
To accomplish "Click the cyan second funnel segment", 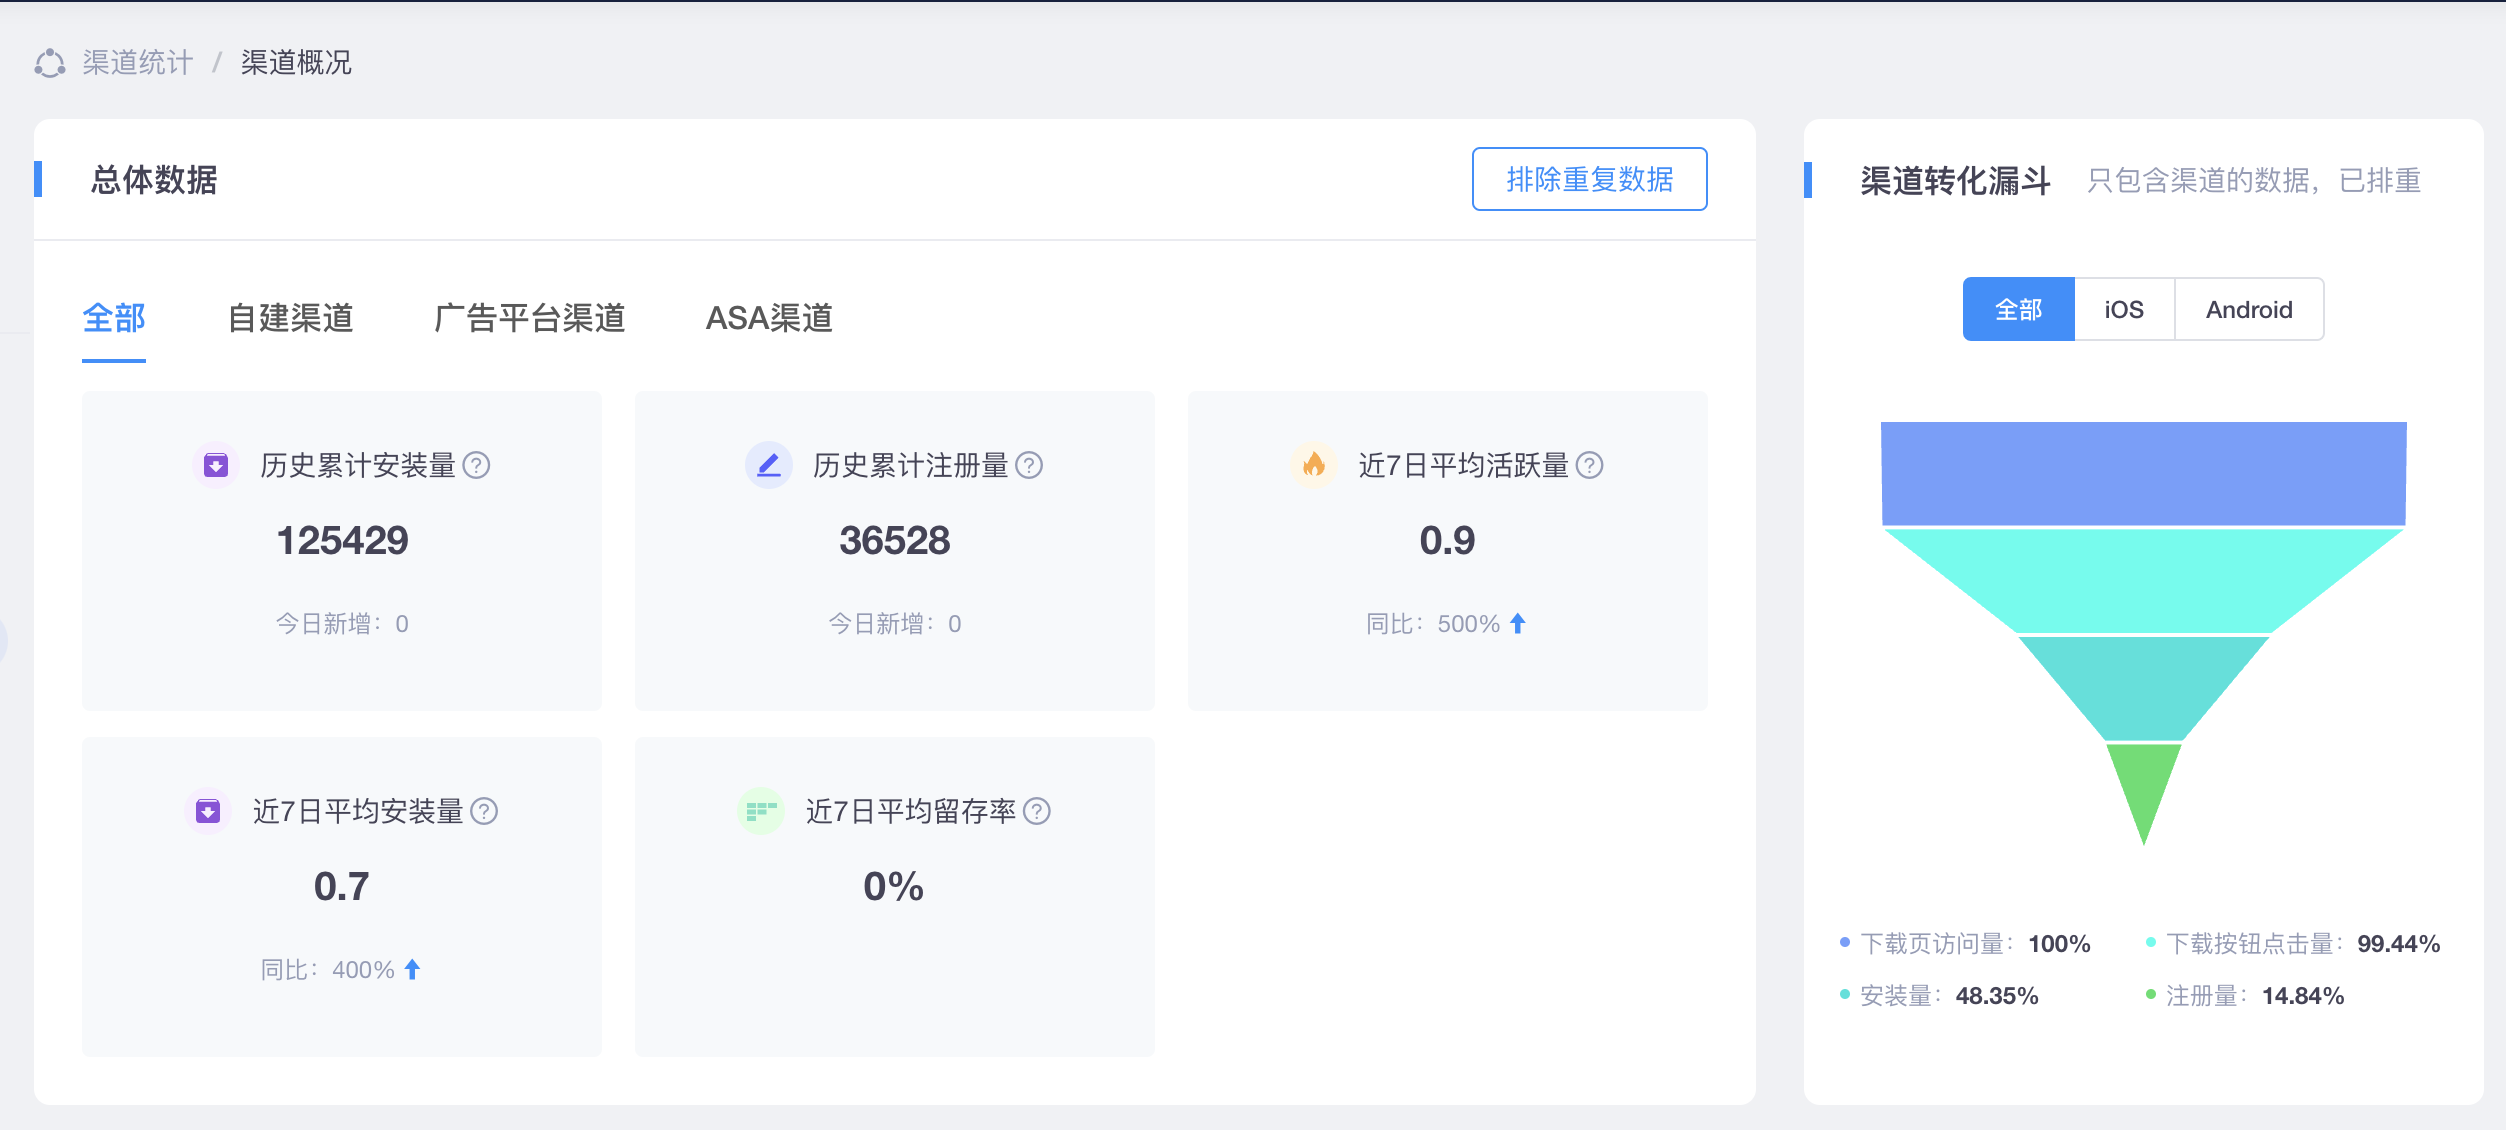I will (2144, 580).
